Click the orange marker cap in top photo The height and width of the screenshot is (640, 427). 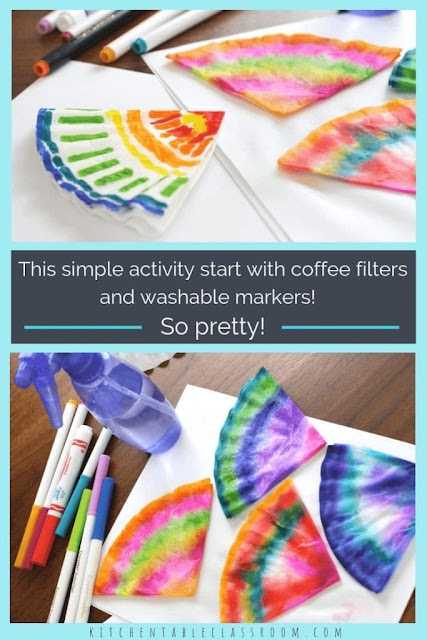click(108, 54)
